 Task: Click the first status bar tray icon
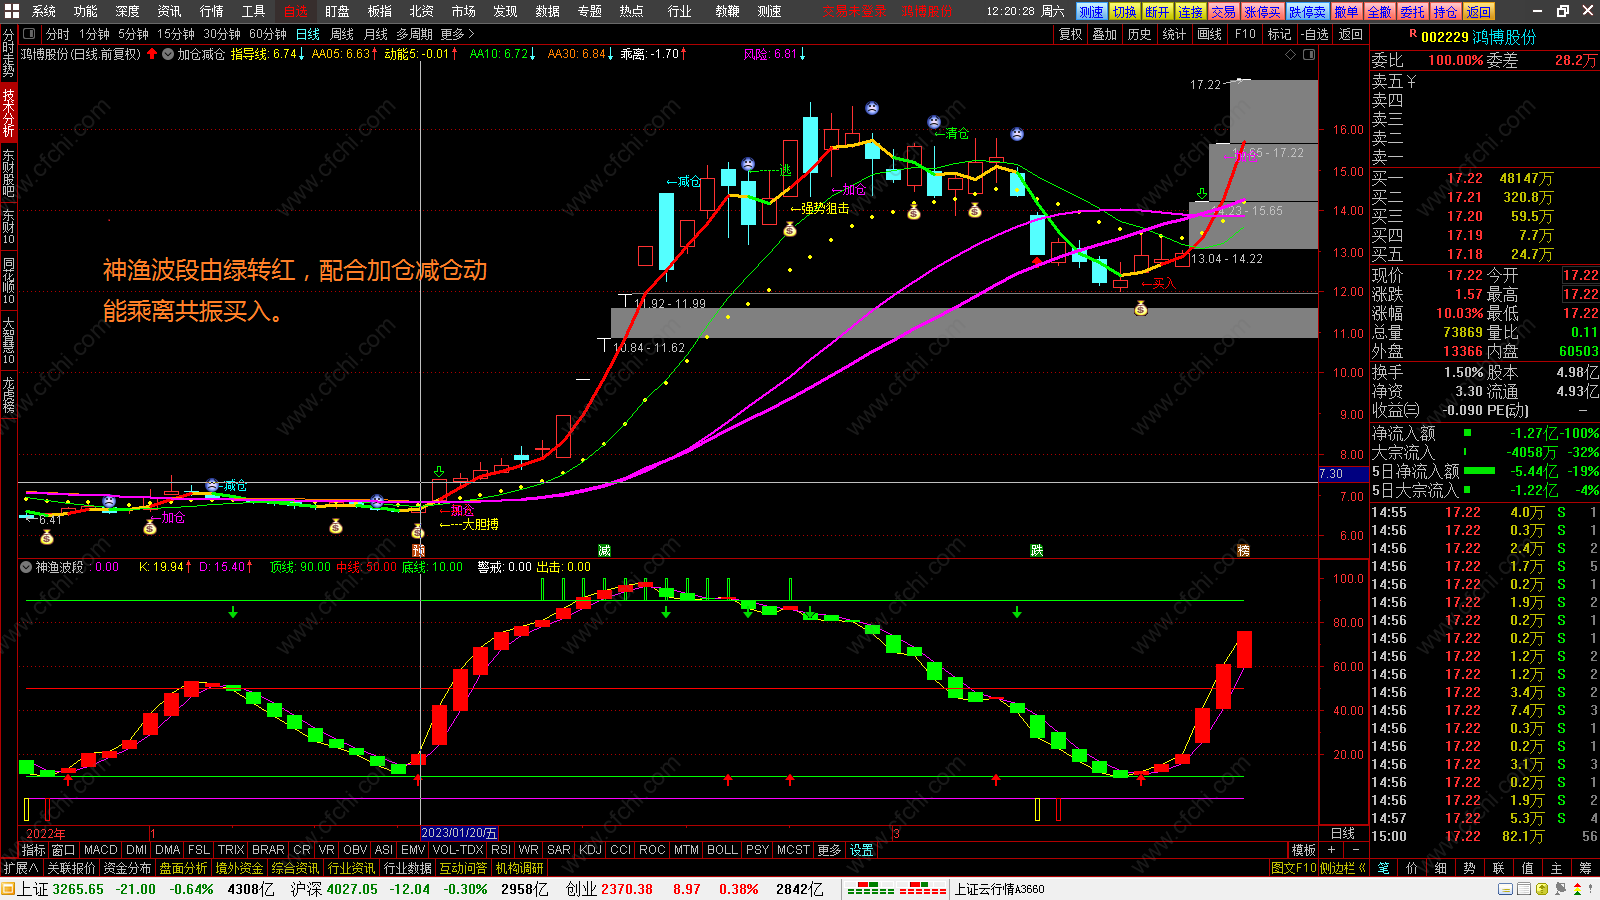coord(1504,889)
